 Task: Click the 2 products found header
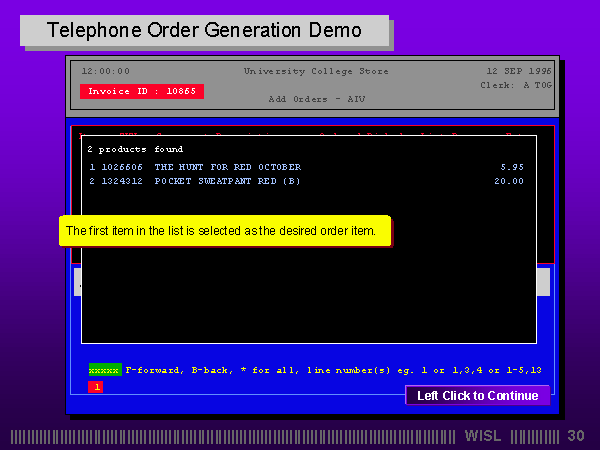[x=135, y=149]
